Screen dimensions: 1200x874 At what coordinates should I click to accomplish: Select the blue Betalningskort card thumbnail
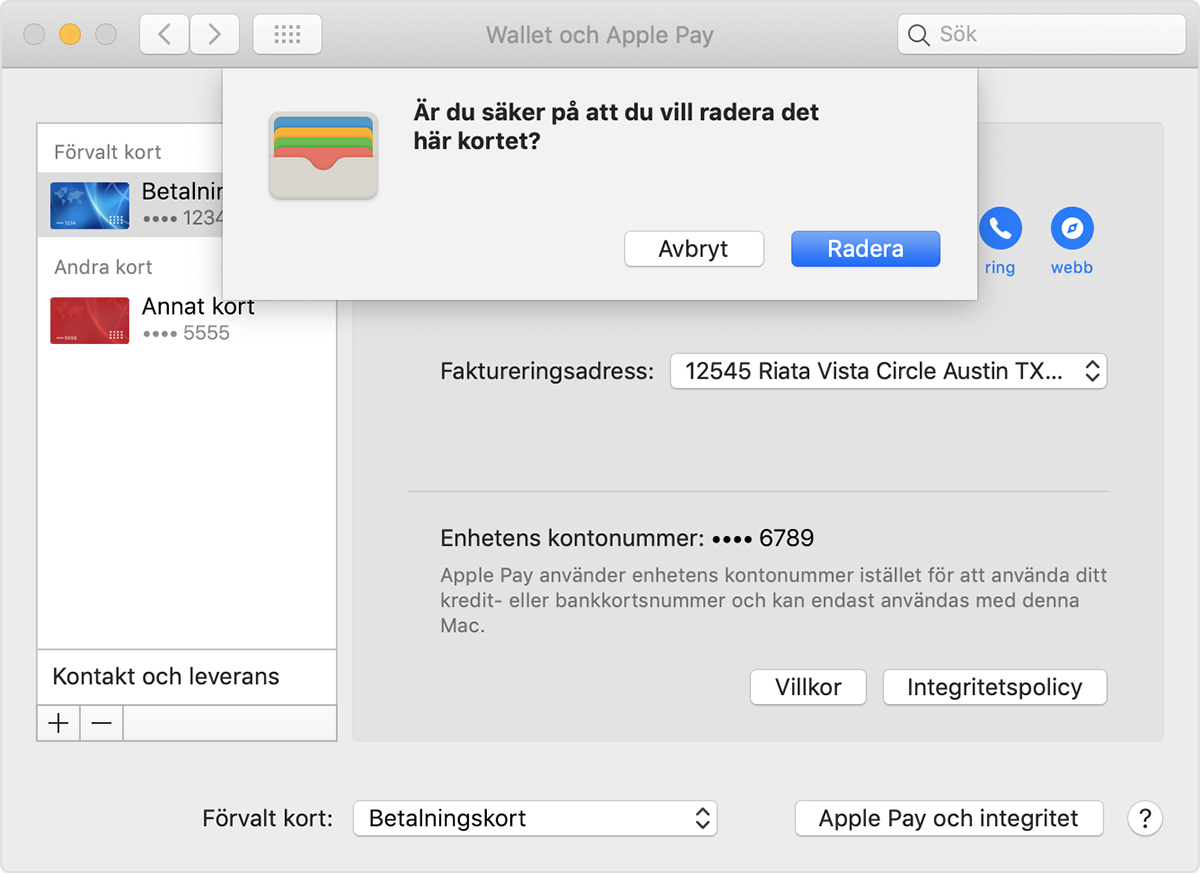coord(90,205)
